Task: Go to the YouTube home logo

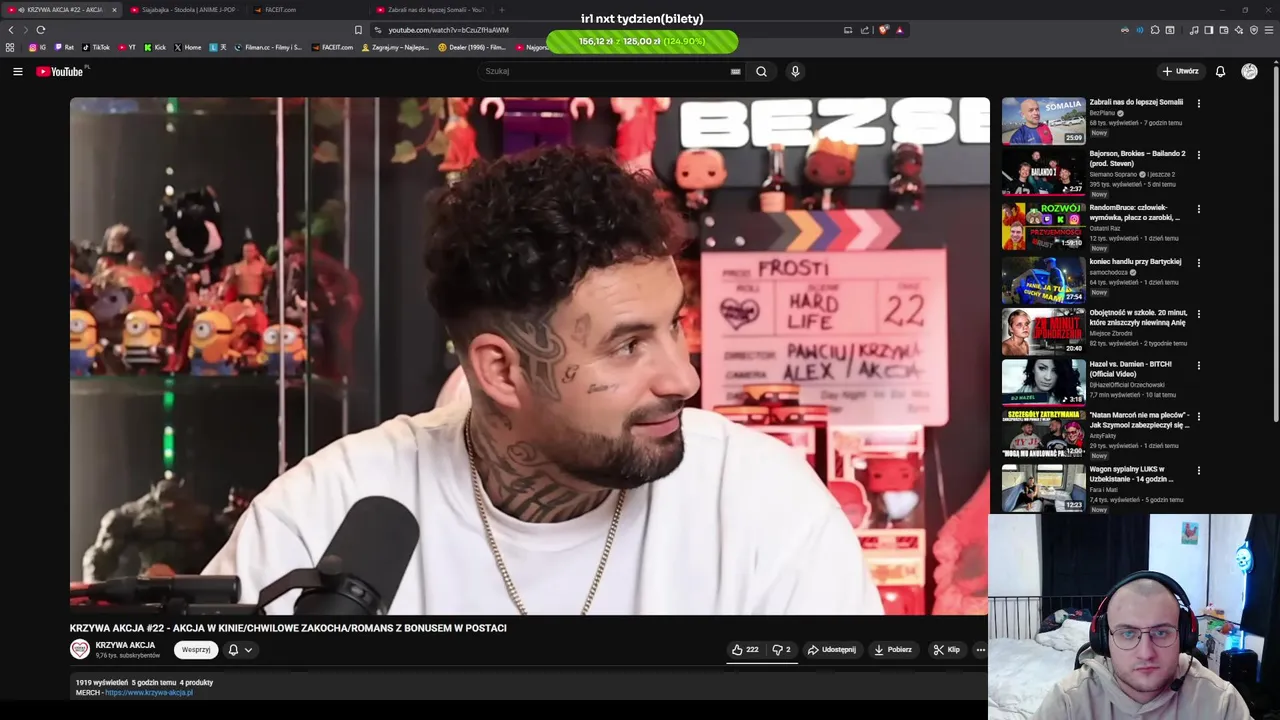Action: click(62, 71)
